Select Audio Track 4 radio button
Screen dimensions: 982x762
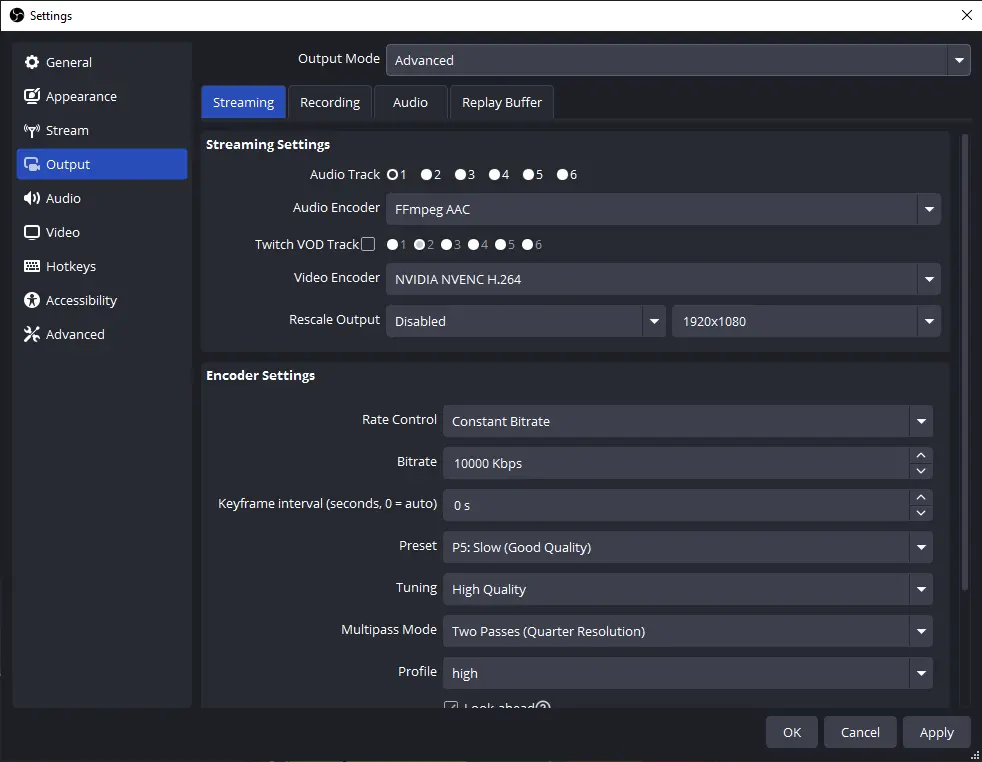[x=494, y=175]
